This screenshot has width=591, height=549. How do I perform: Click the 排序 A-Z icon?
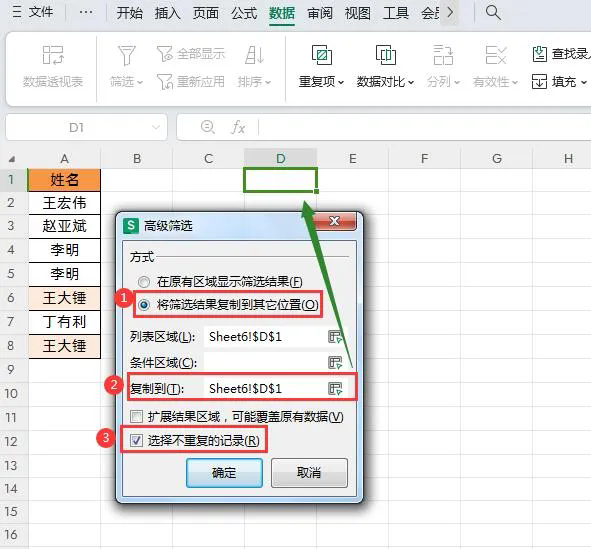pyautogui.click(x=254, y=55)
